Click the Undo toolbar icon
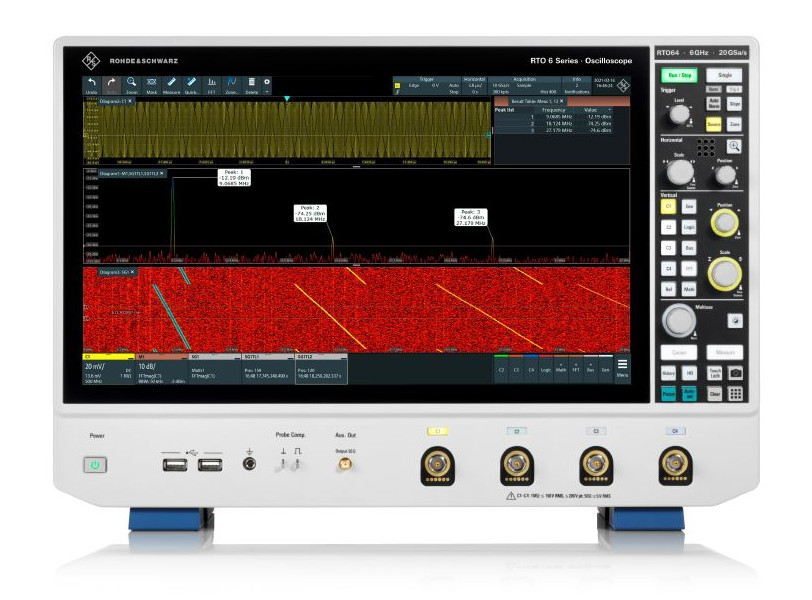Screen dimensions: 812x600 [92, 85]
